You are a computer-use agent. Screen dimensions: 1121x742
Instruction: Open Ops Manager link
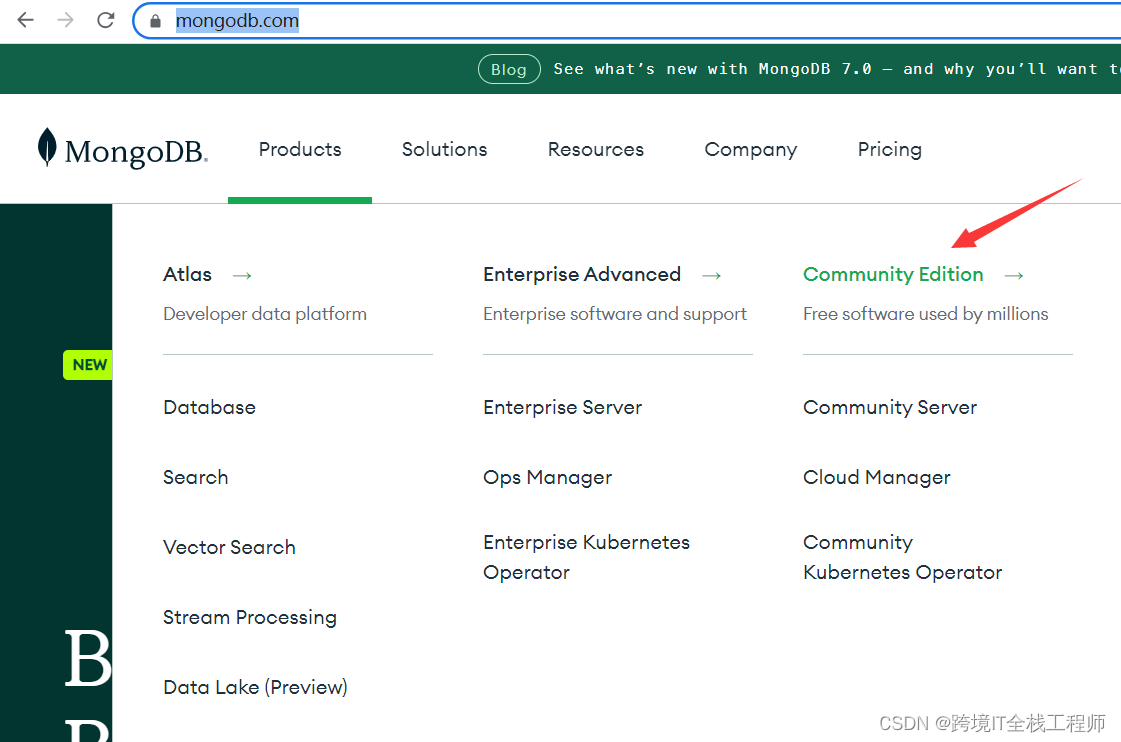pyautogui.click(x=548, y=478)
